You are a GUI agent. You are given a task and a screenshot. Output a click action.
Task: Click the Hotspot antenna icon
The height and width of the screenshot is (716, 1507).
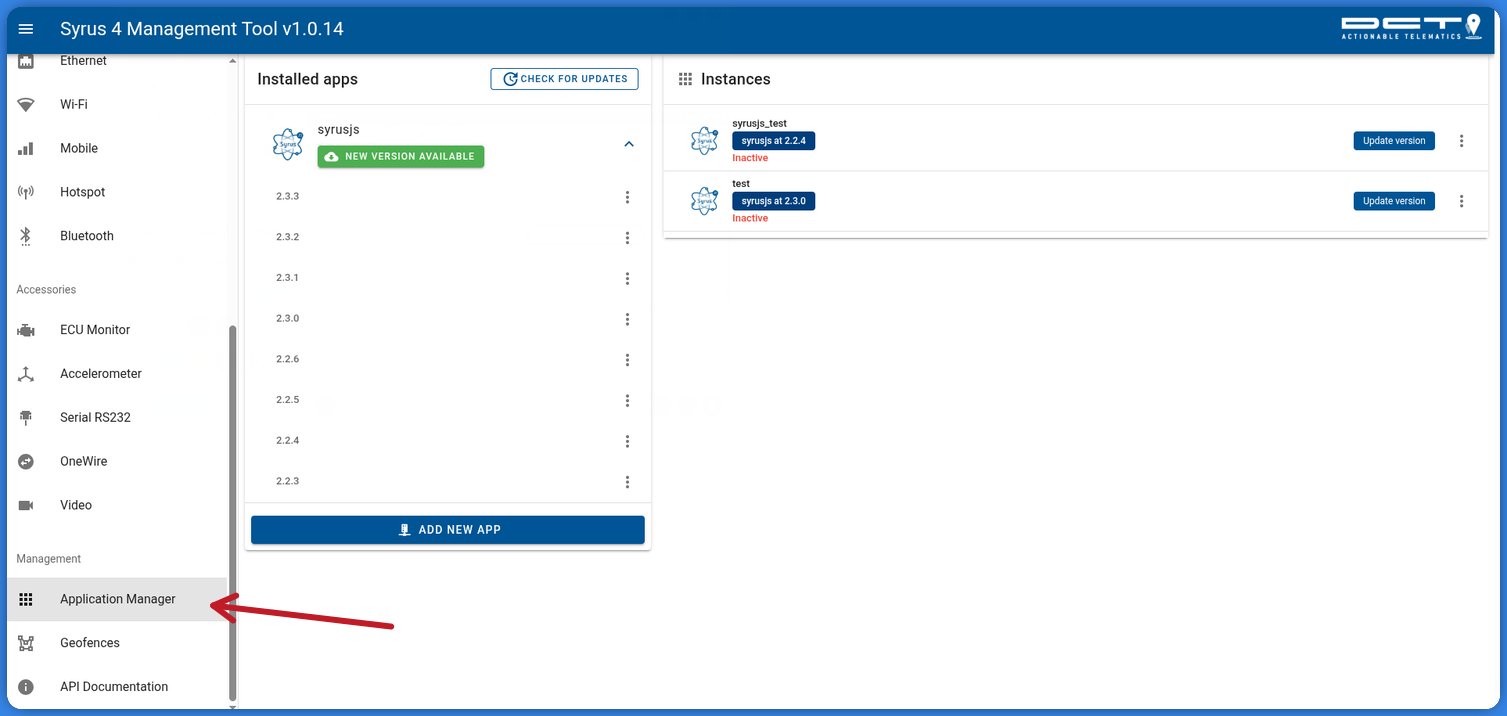click(26, 192)
